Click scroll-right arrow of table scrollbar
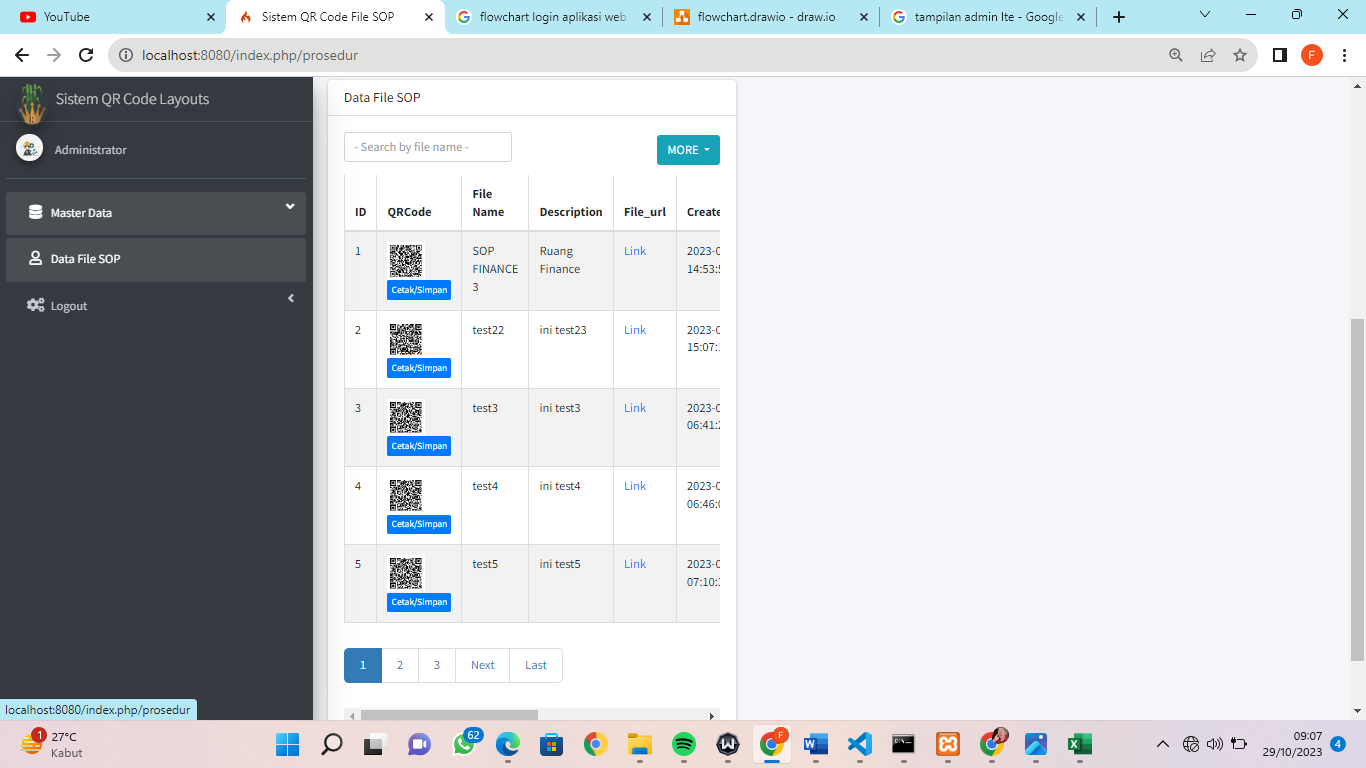Viewport: 1366px width, 768px height. pos(712,715)
